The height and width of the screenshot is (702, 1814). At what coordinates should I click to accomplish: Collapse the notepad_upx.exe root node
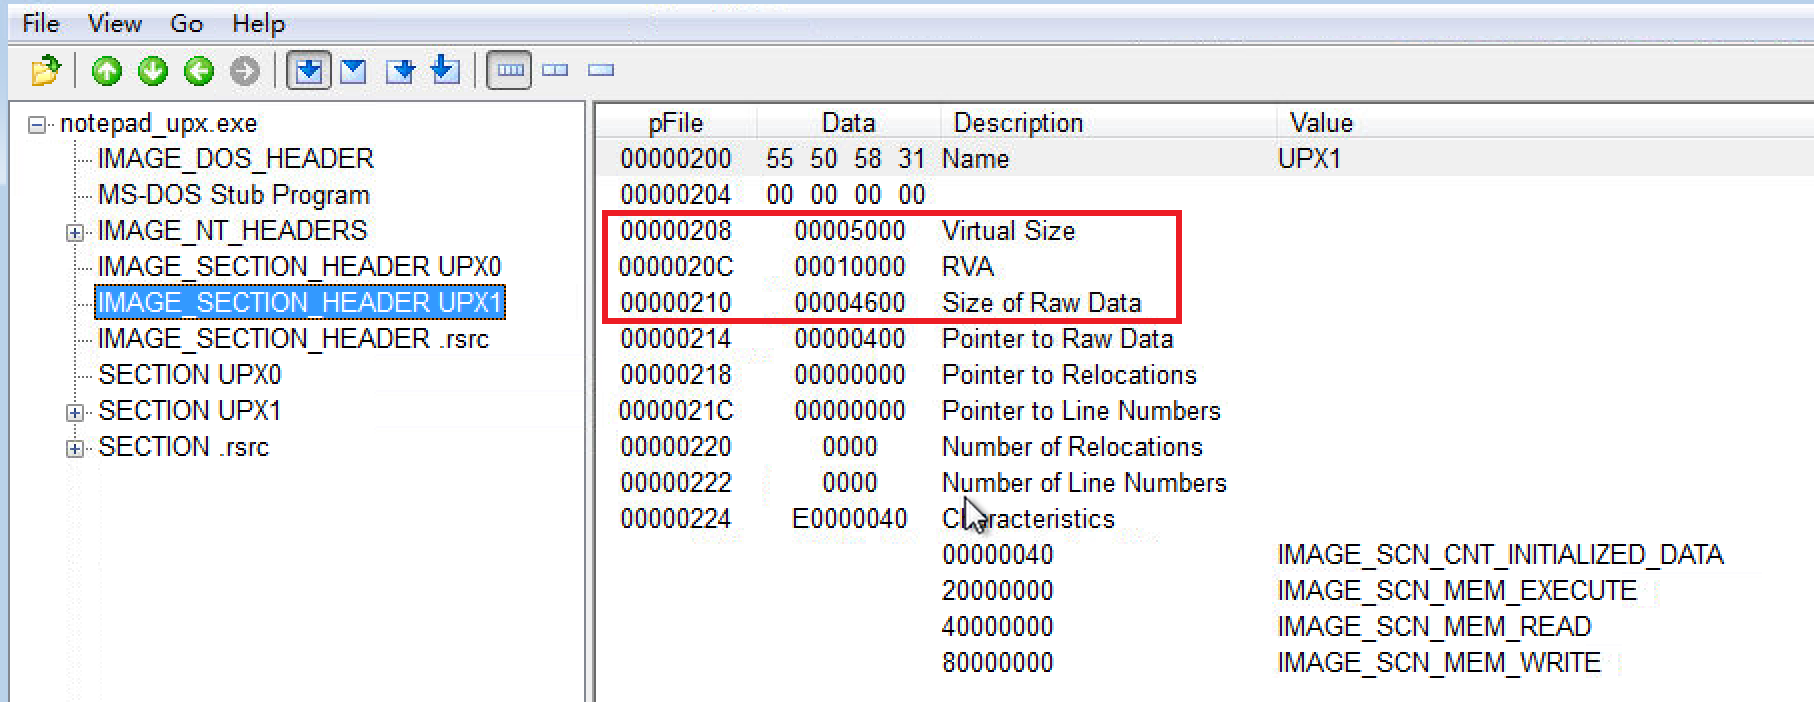37,125
